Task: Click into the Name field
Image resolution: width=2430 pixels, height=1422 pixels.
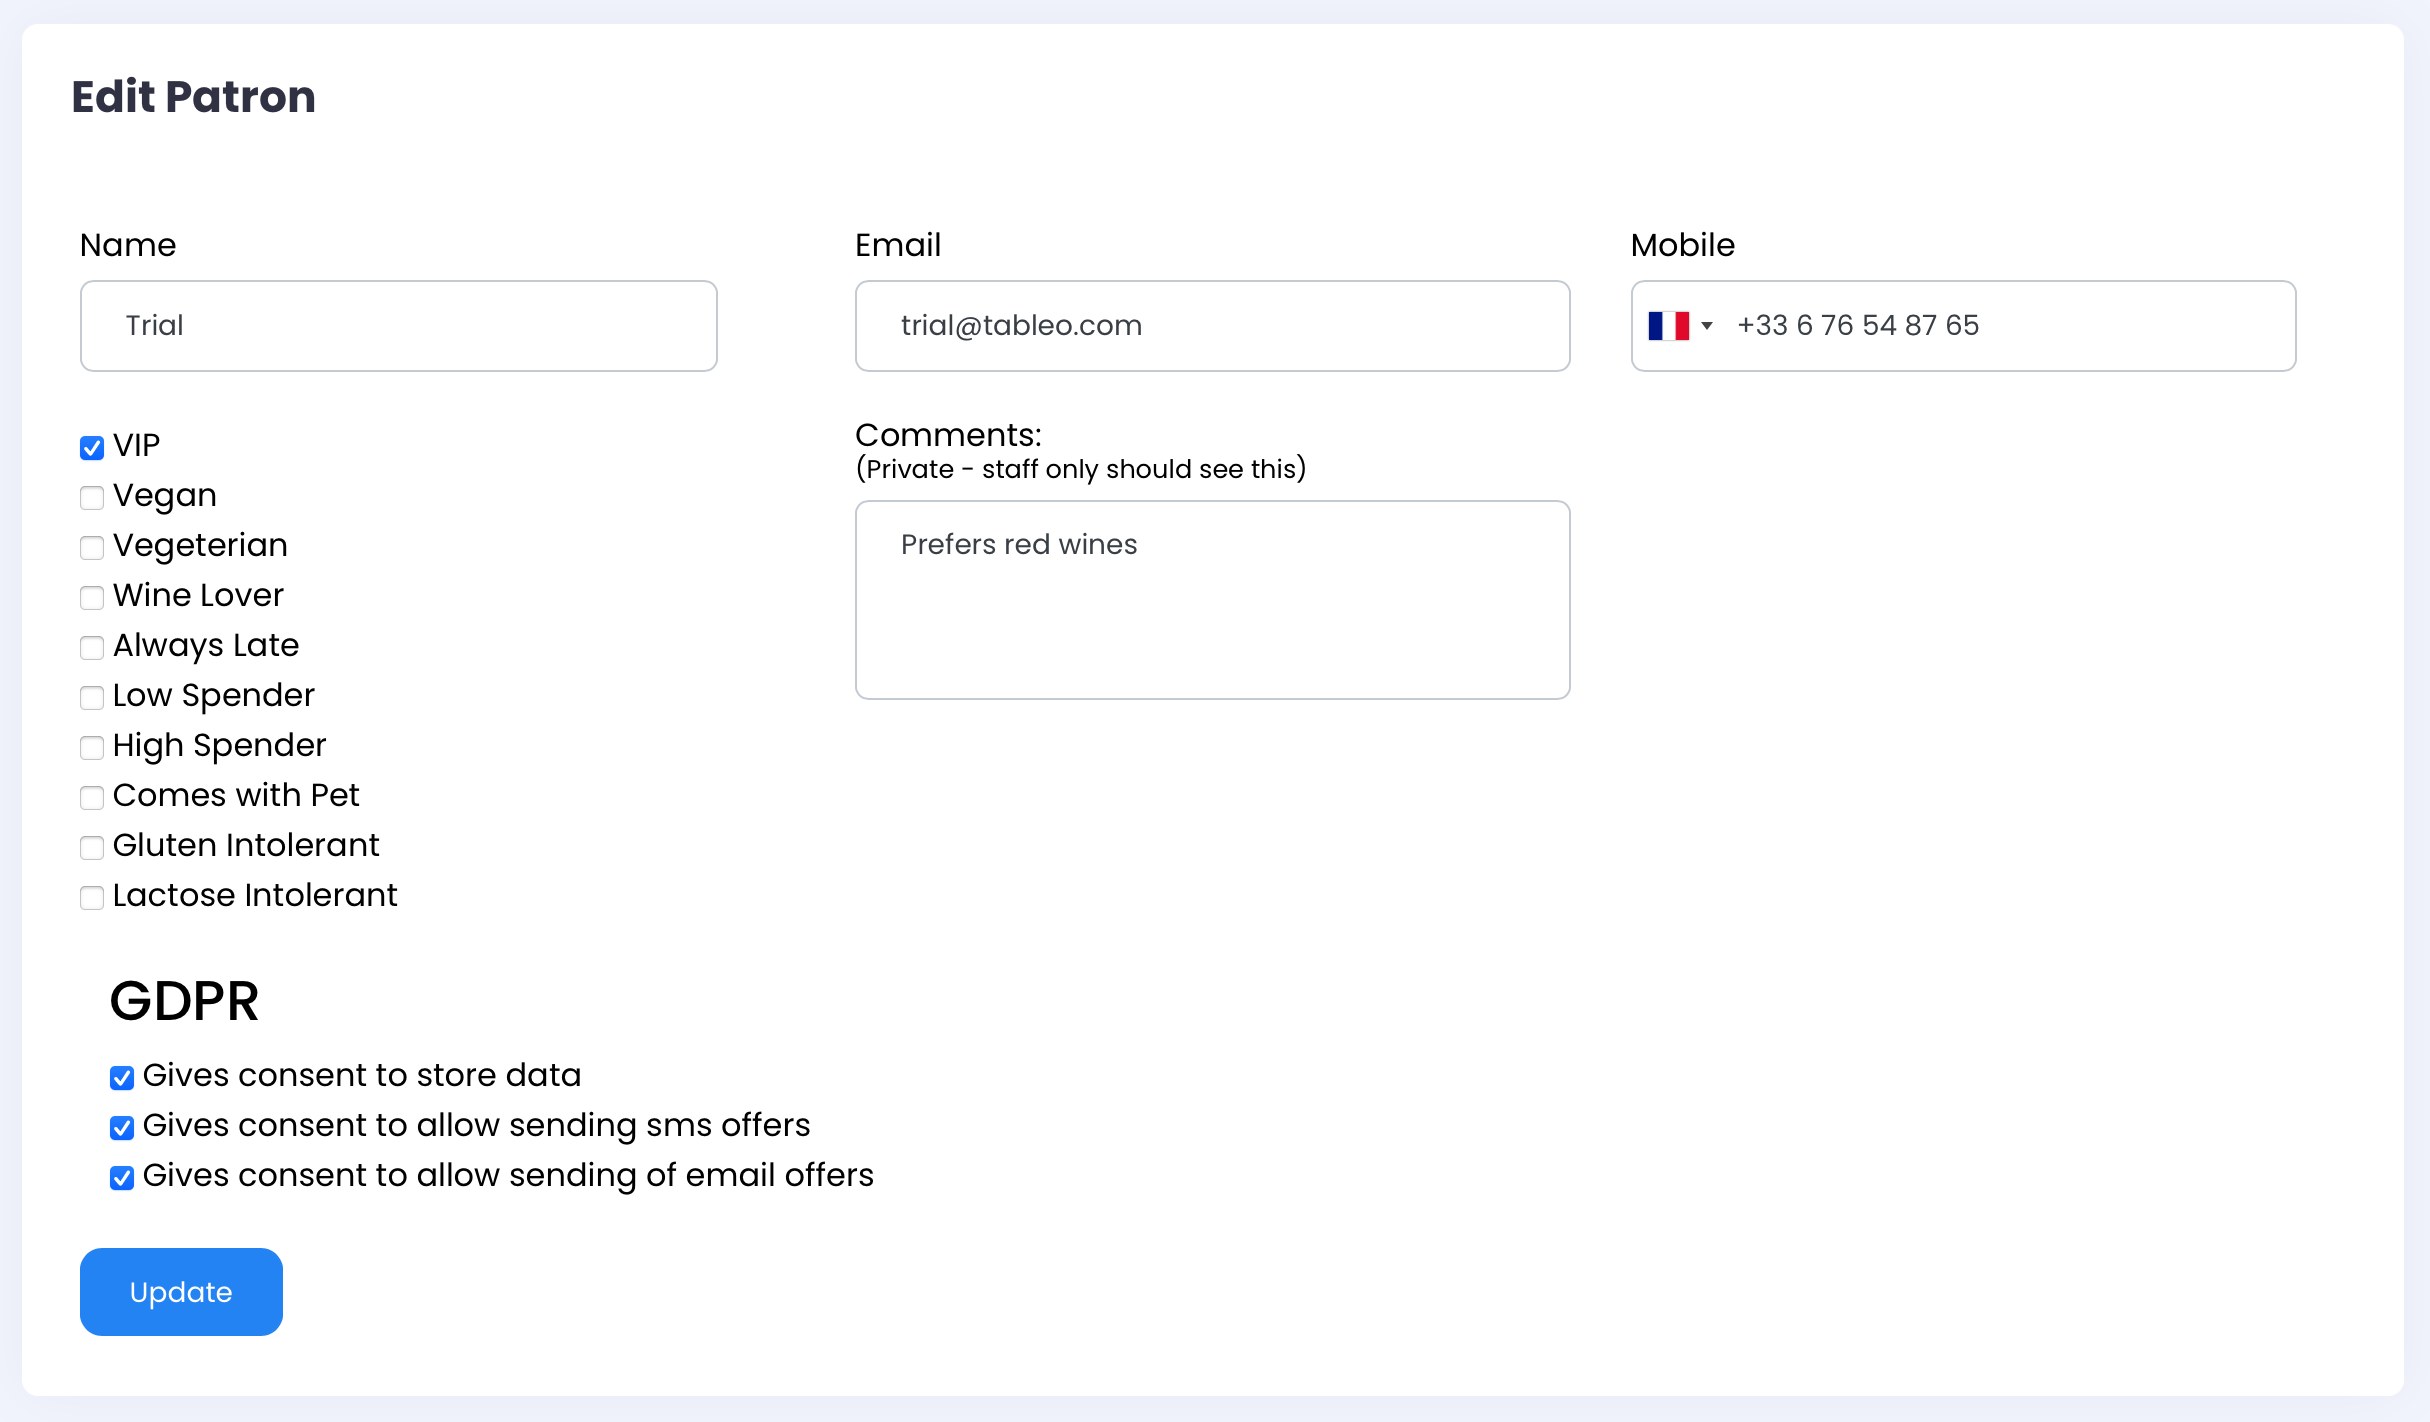Action: (x=398, y=326)
